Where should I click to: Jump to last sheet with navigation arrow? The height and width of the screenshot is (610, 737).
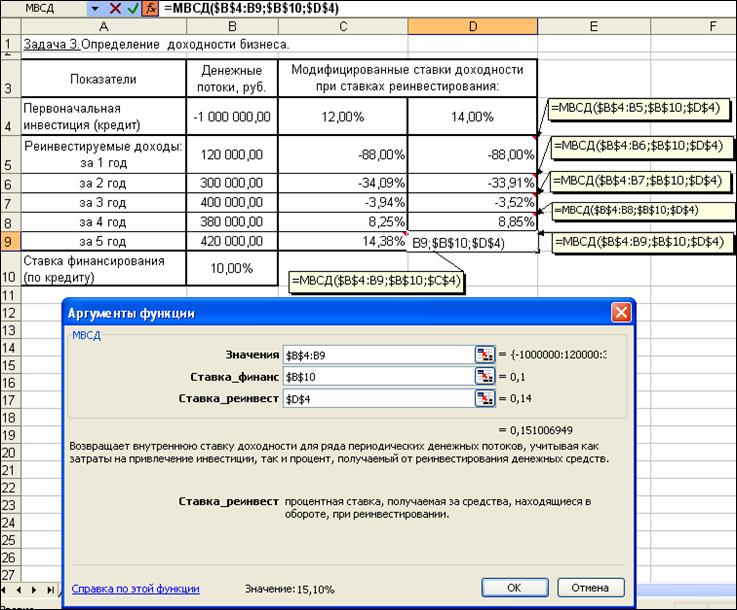[49, 589]
